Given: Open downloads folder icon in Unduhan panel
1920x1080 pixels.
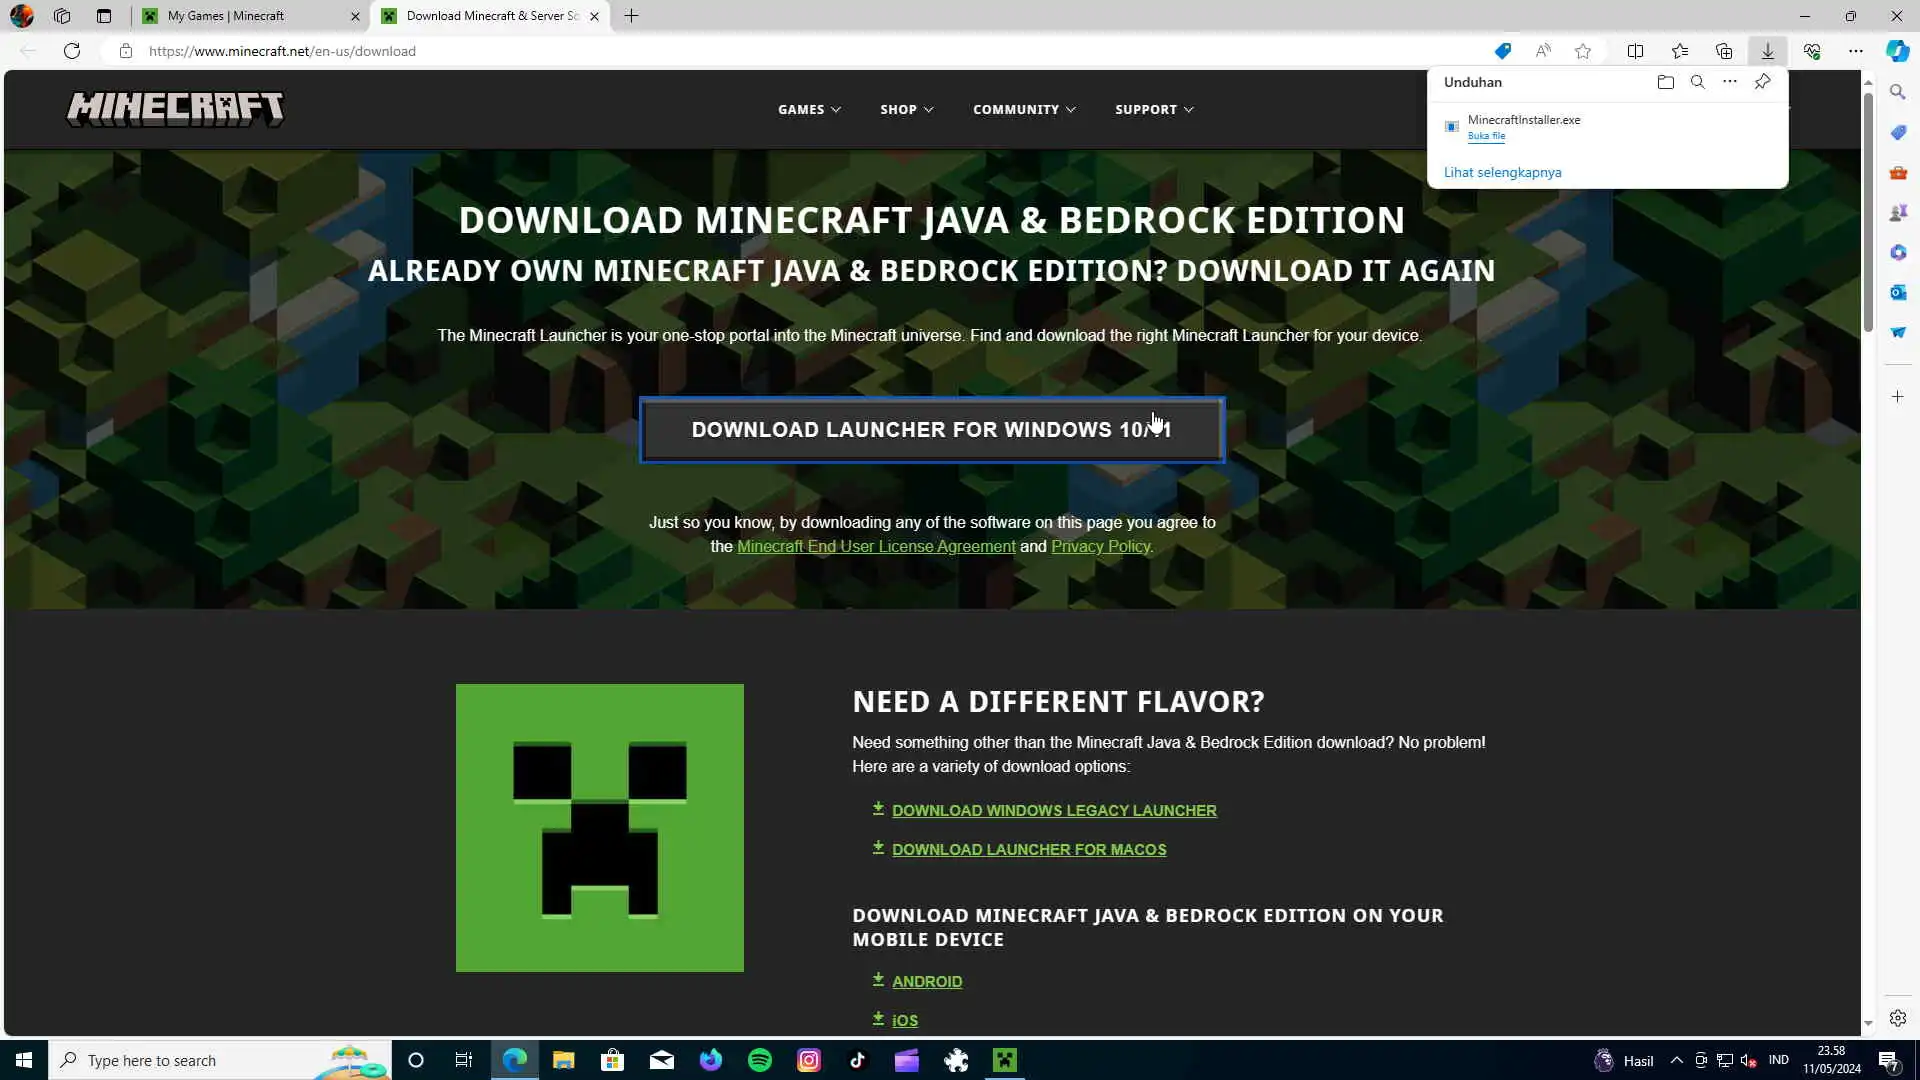Looking at the screenshot, I should [1665, 82].
